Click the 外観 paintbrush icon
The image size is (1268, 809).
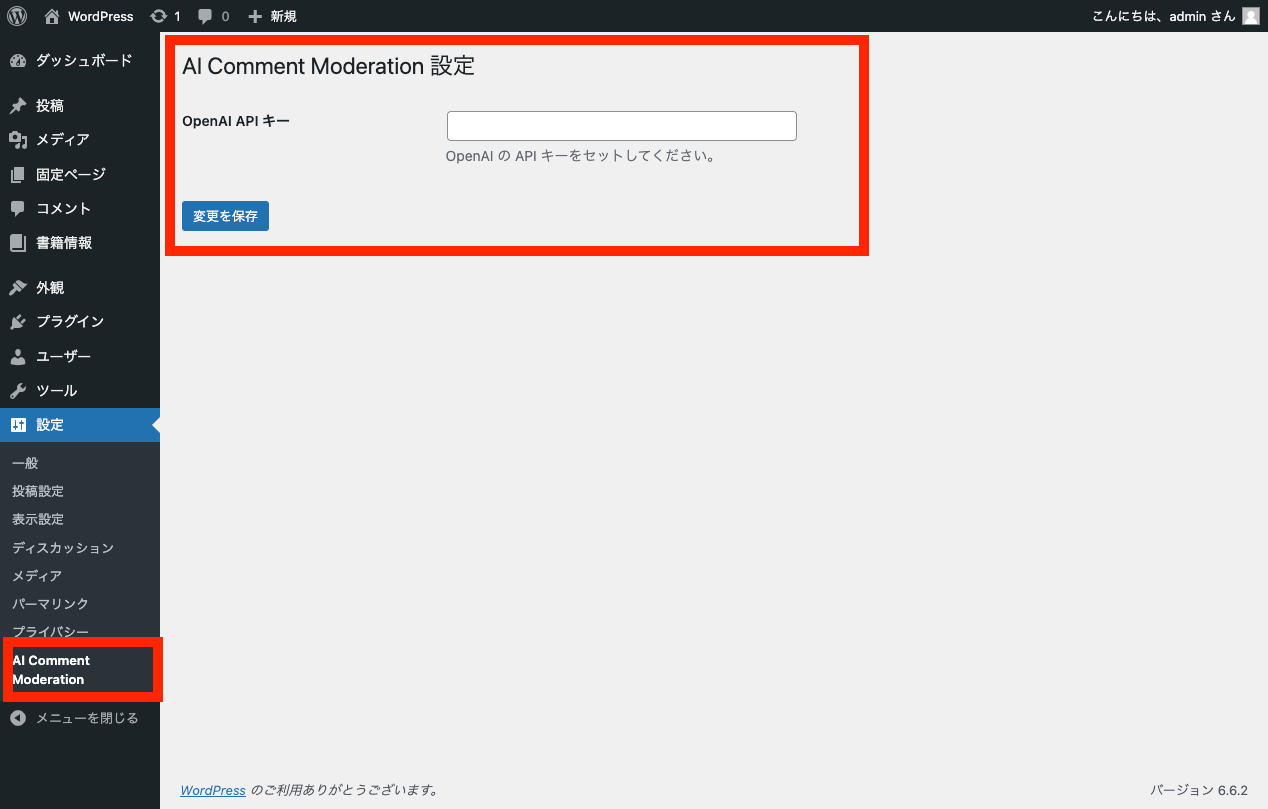(x=18, y=288)
